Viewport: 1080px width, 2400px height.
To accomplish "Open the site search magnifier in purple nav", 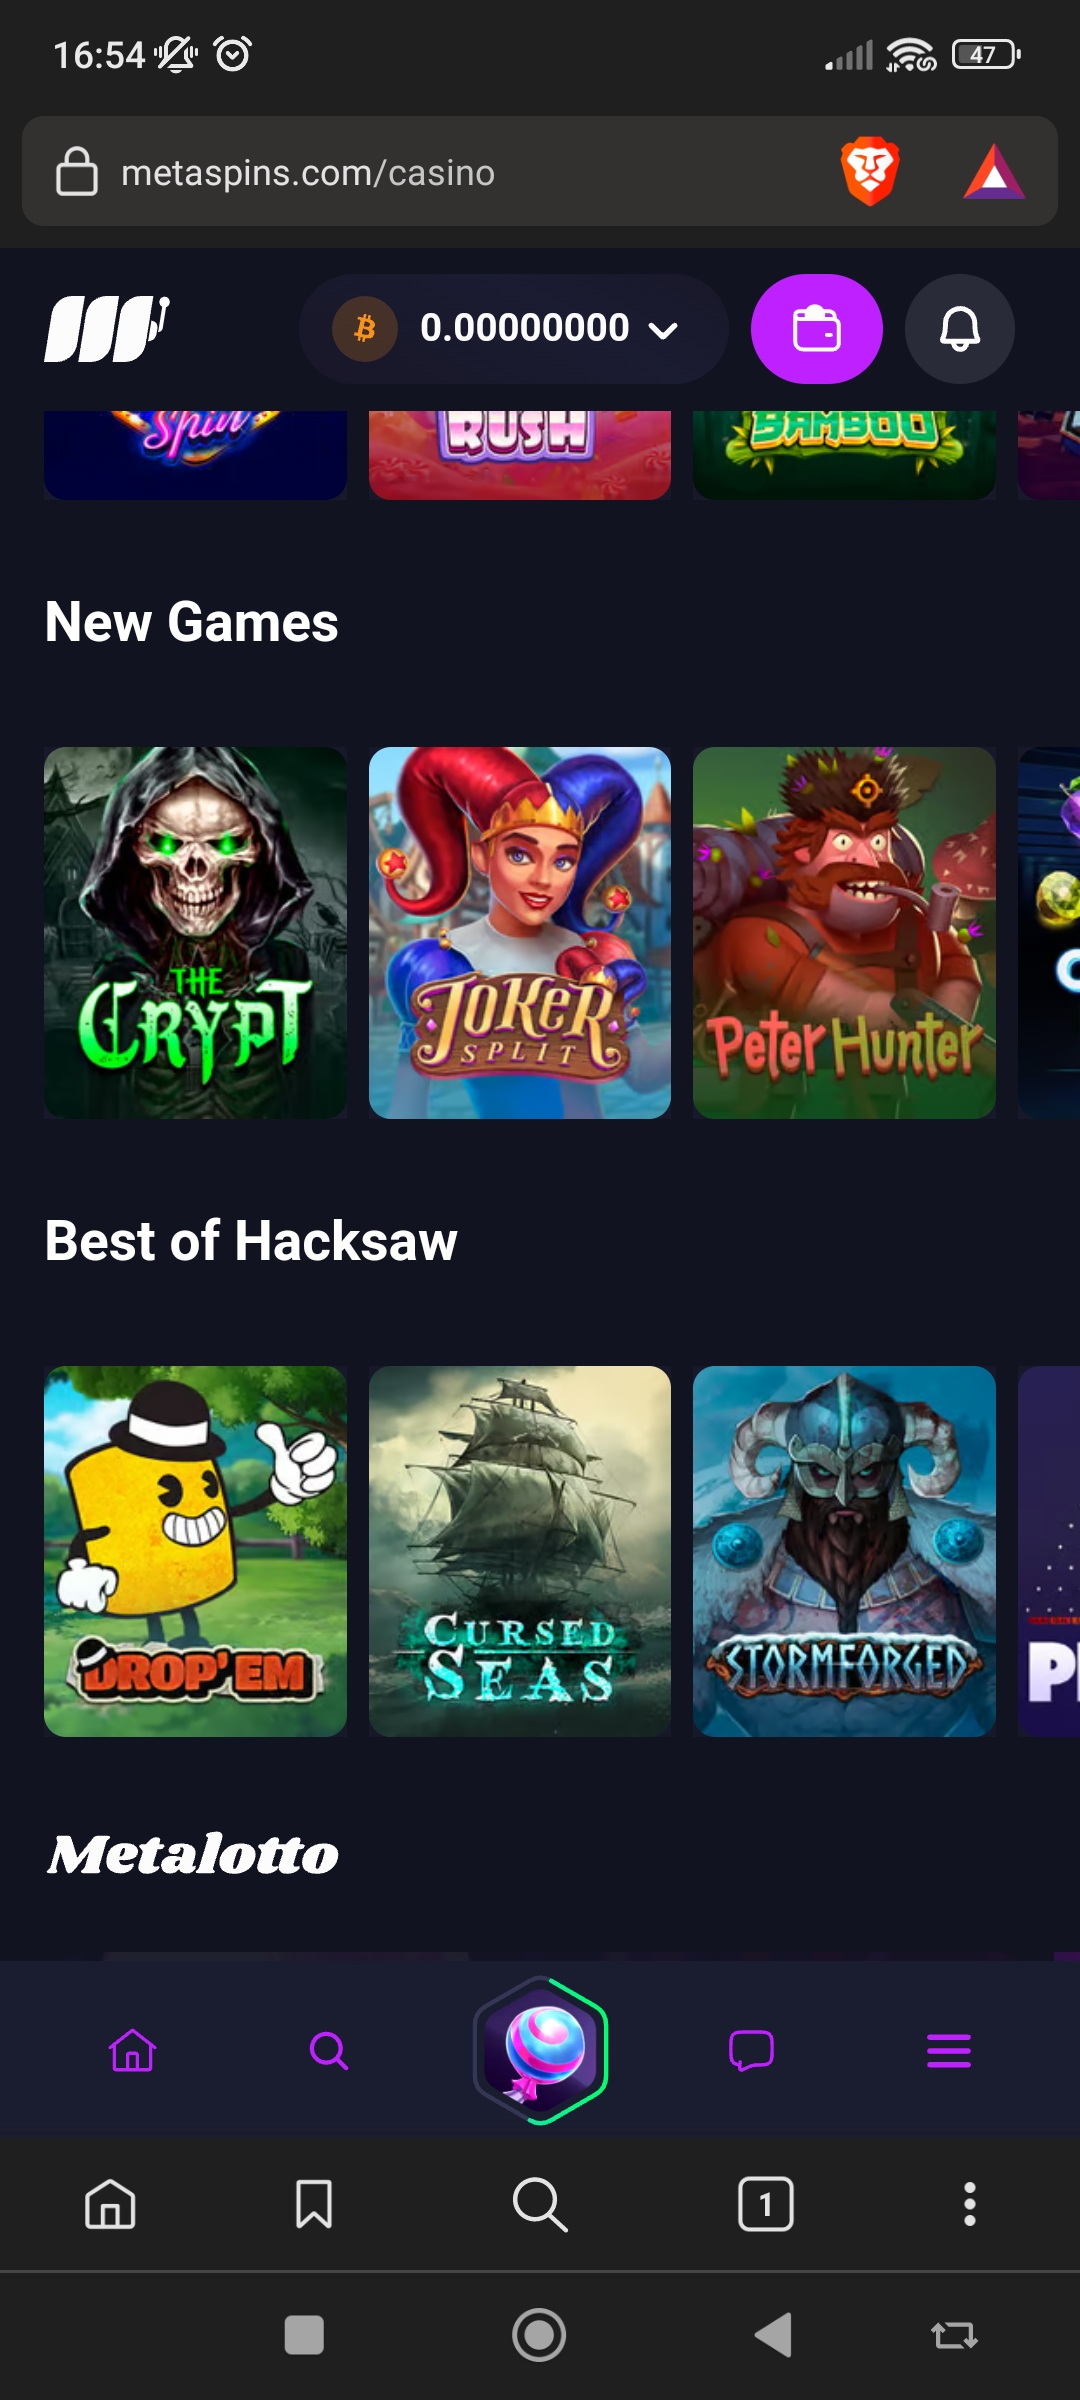I will (x=328, y=2051).
